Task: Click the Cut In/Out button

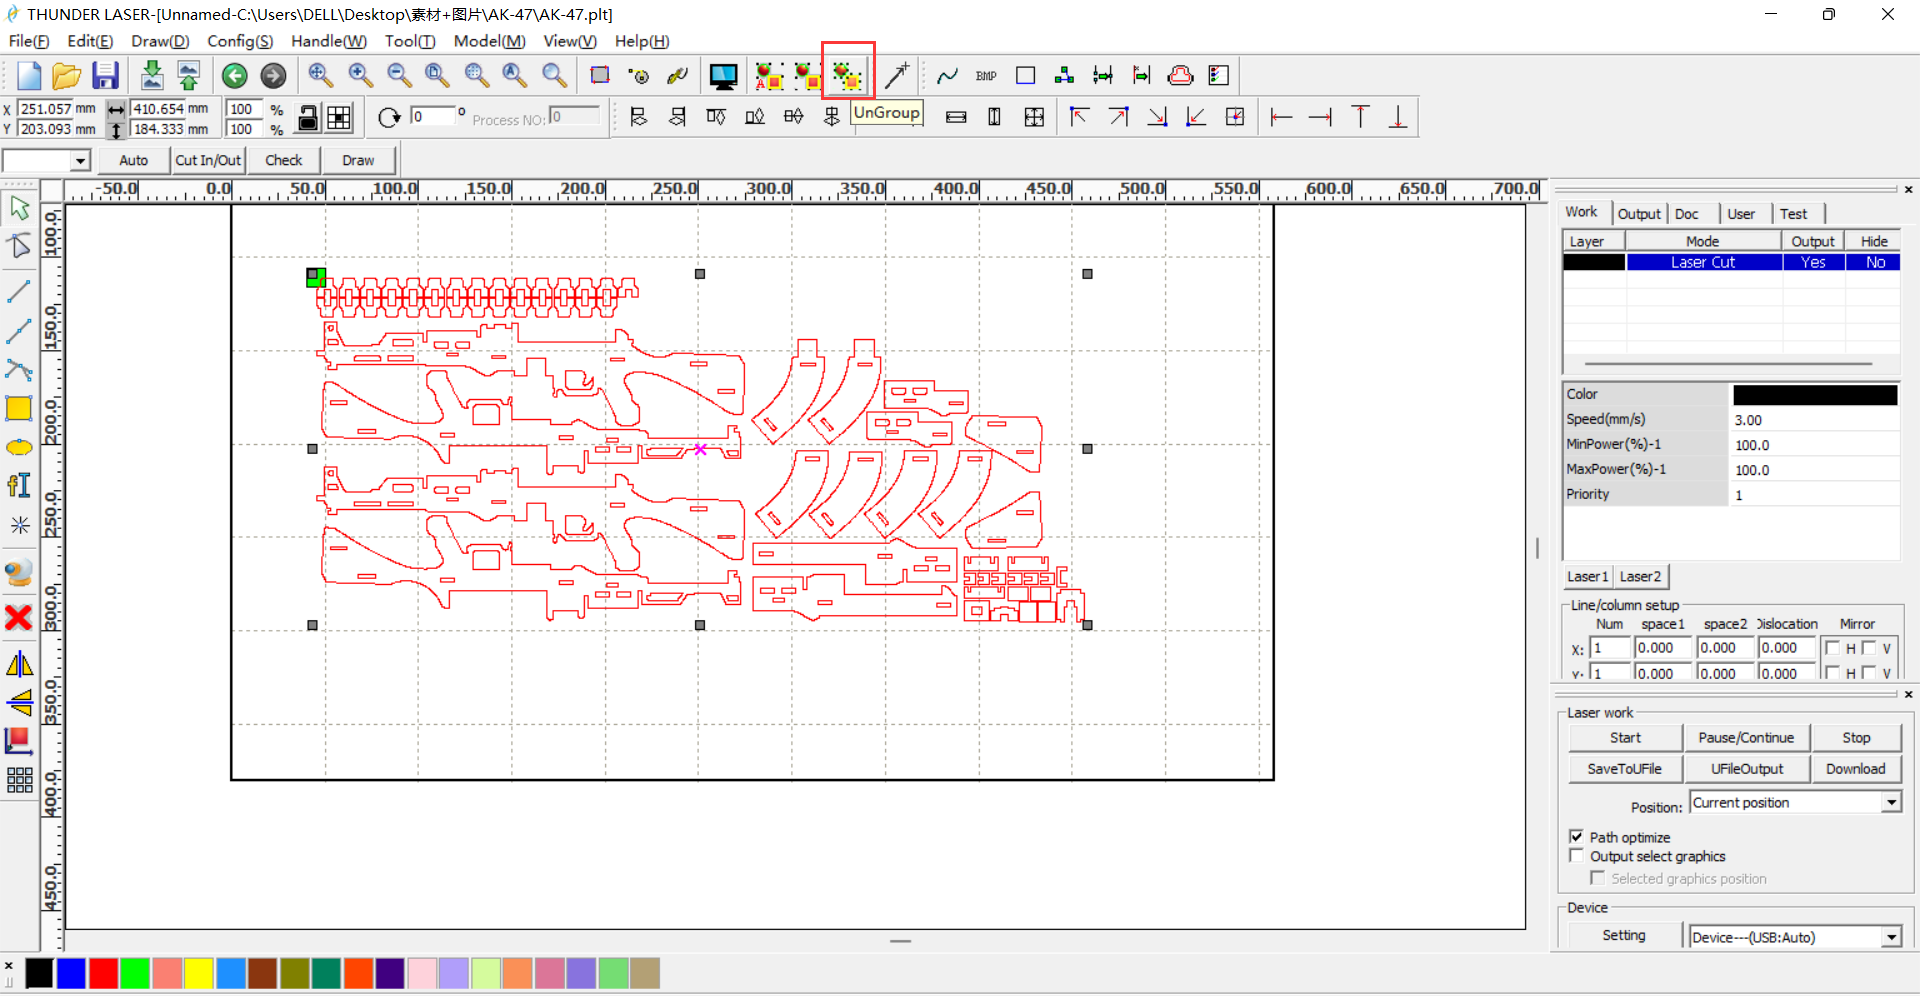Action: click(x=208, y=160)
